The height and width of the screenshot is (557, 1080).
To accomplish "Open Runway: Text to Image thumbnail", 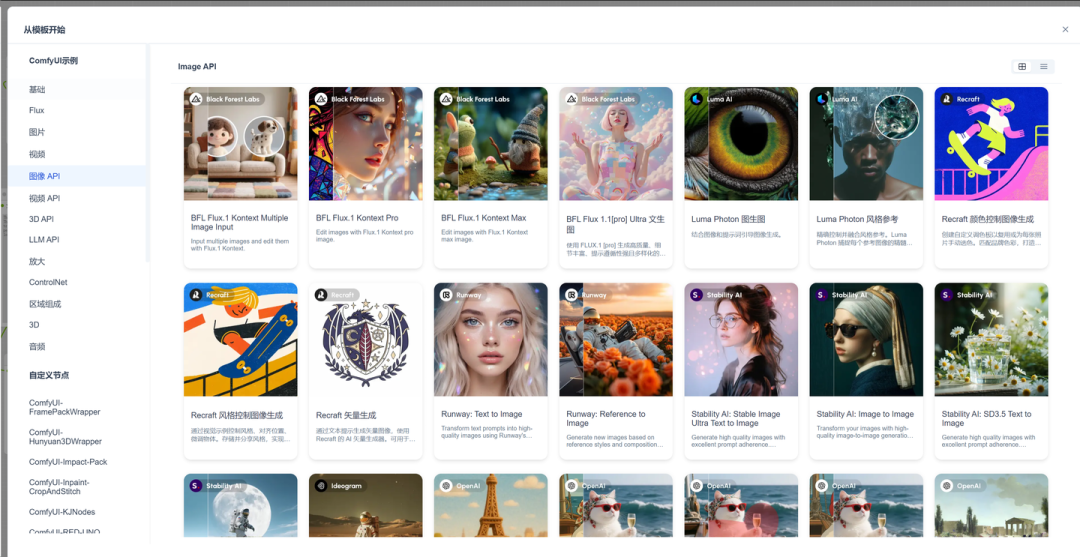I will coord(490,339).
